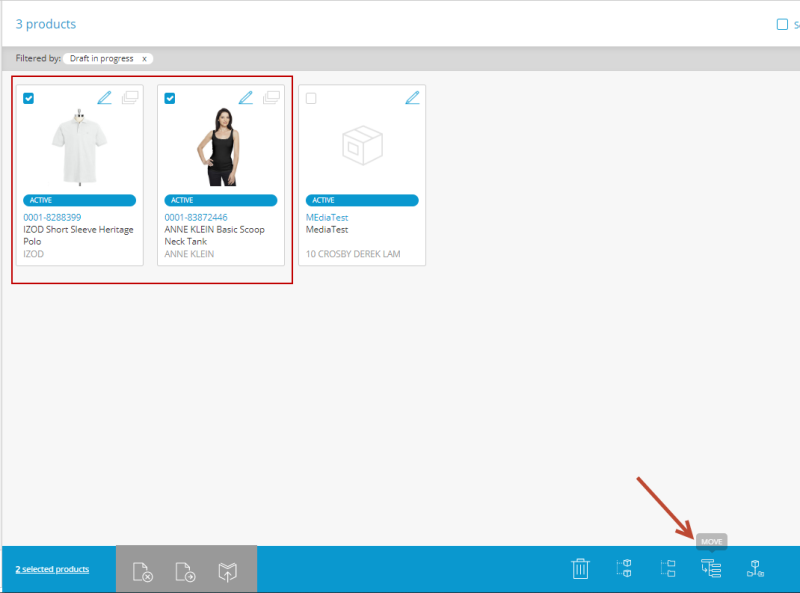
Task: Open variants stack icon on ANNE KLEIN card
Action: [271, 98]
